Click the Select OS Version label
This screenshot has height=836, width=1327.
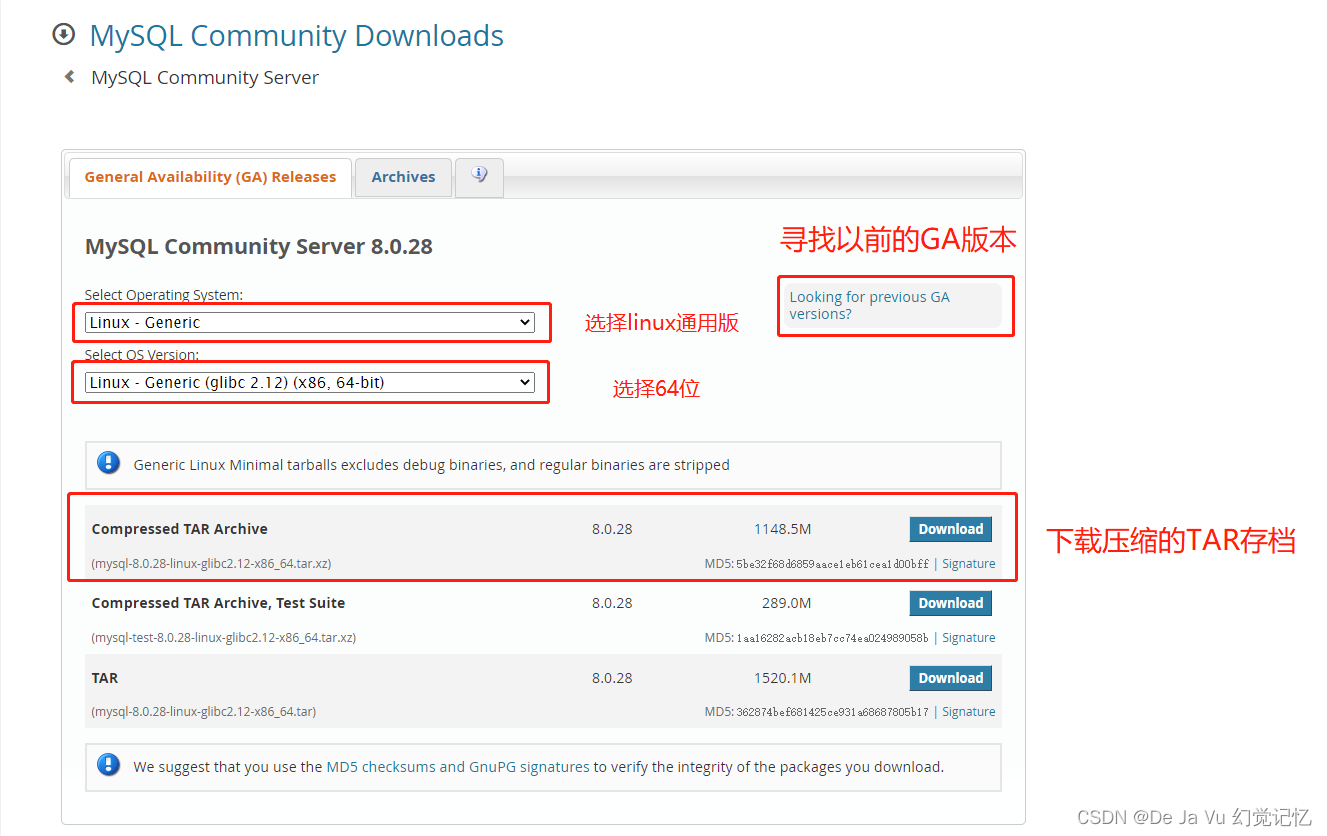142,355
